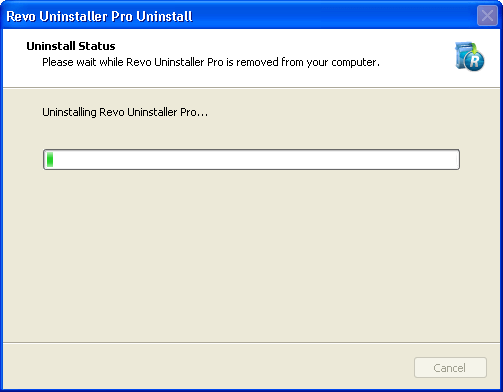
Task: Click the separator line above the Cancel button
Action: tap(252, 342)
